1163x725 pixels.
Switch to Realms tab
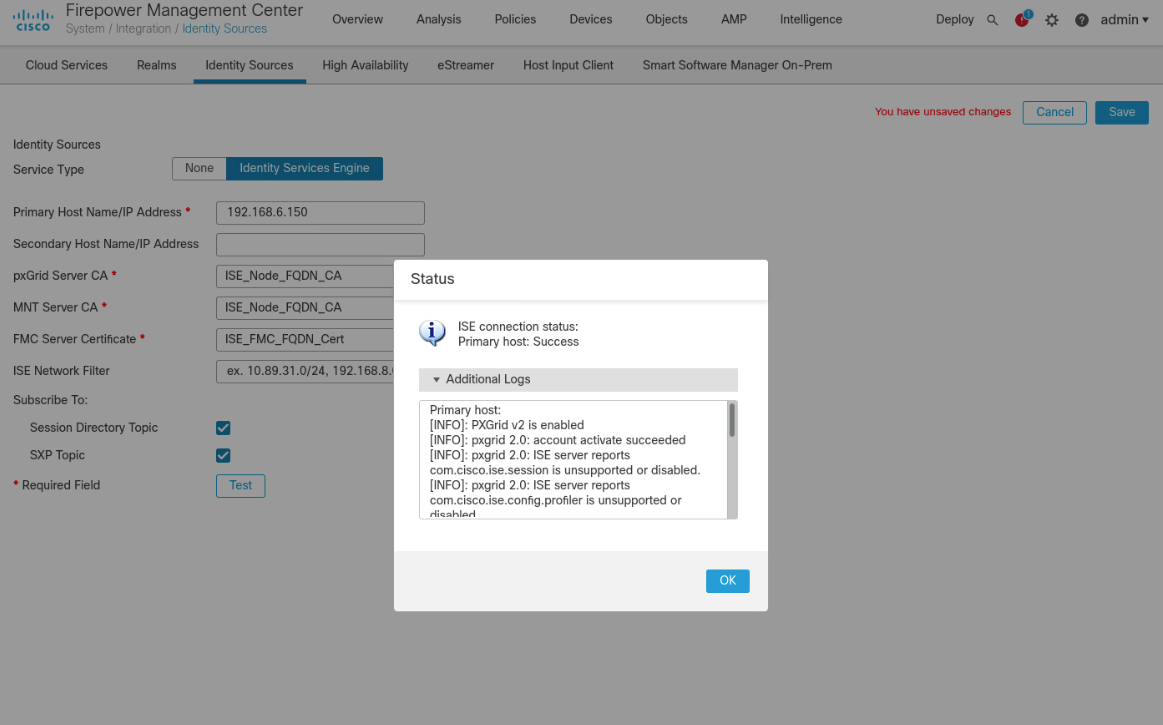(157, 65)
